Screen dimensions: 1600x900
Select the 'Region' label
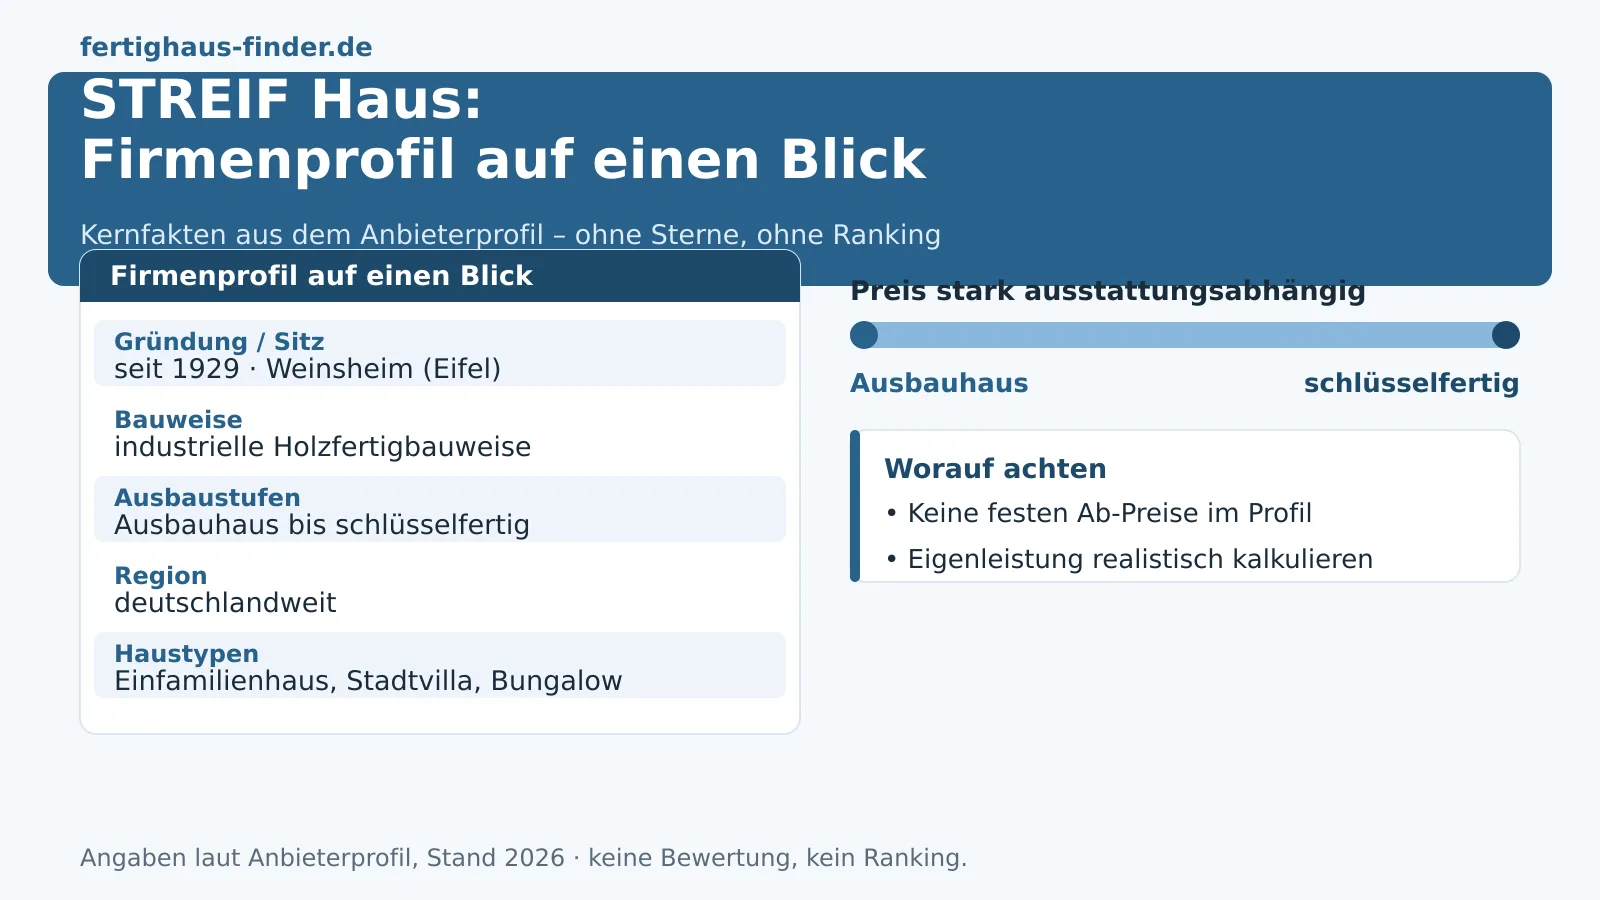coord(161,576)
